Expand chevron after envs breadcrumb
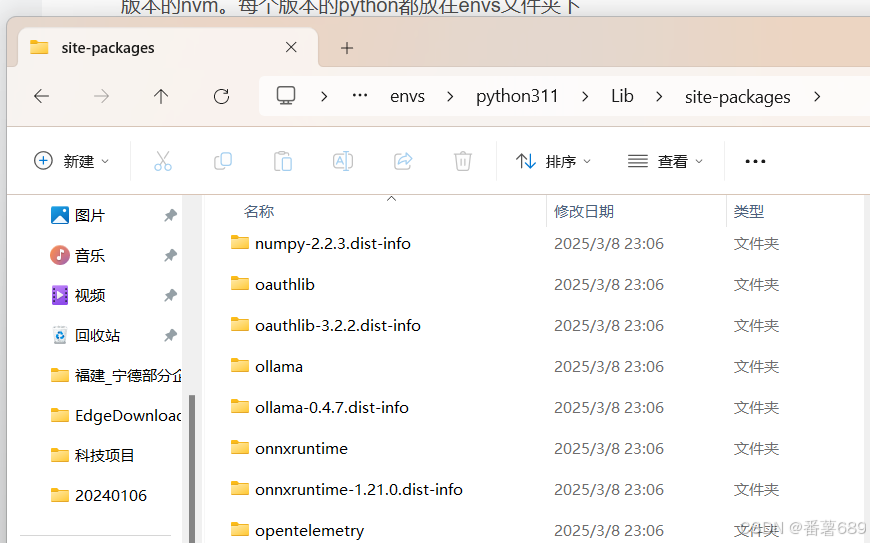 point(450,97)
